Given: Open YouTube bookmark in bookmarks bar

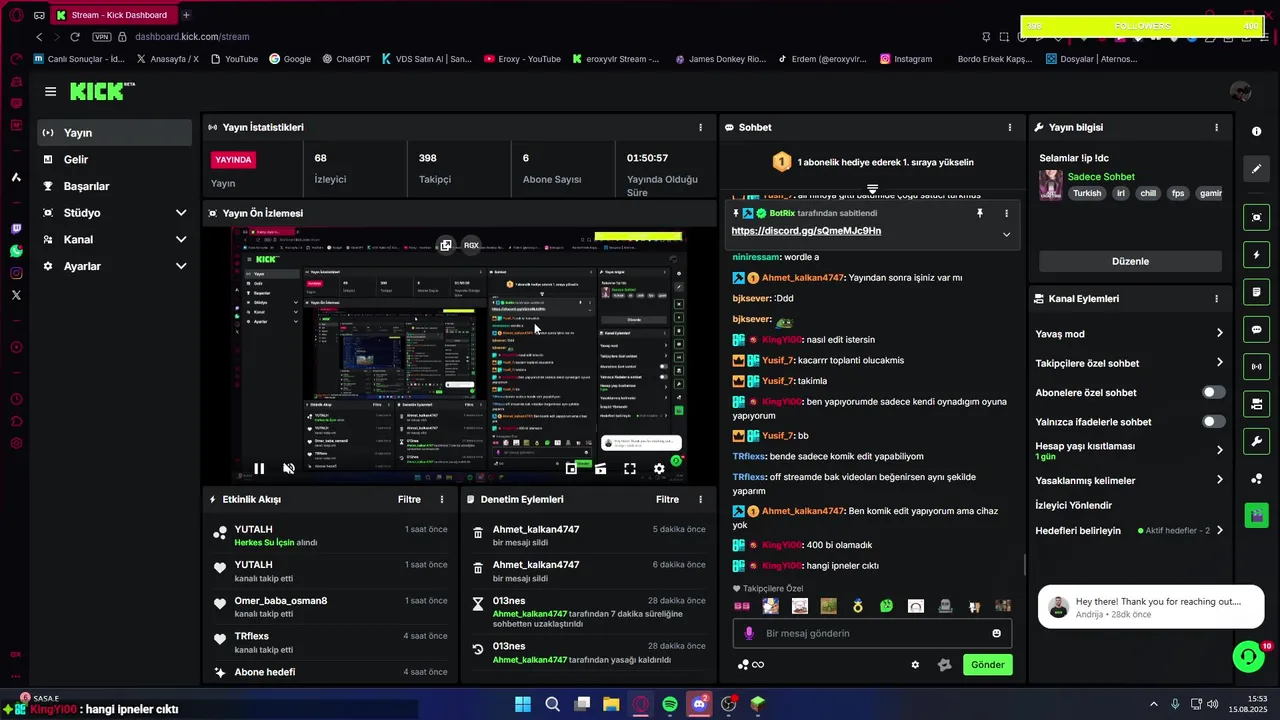Looking at the screenshot, I should (x=234, y=59).
